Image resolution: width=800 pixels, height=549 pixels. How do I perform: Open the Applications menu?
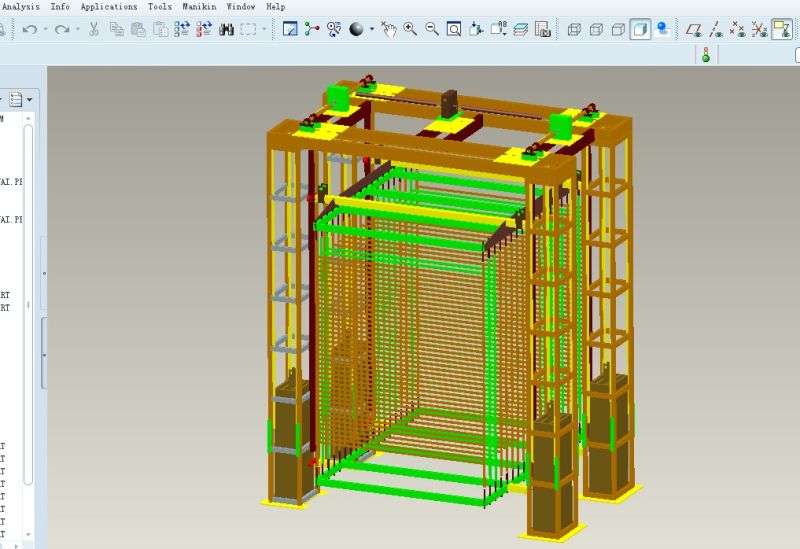108,6
